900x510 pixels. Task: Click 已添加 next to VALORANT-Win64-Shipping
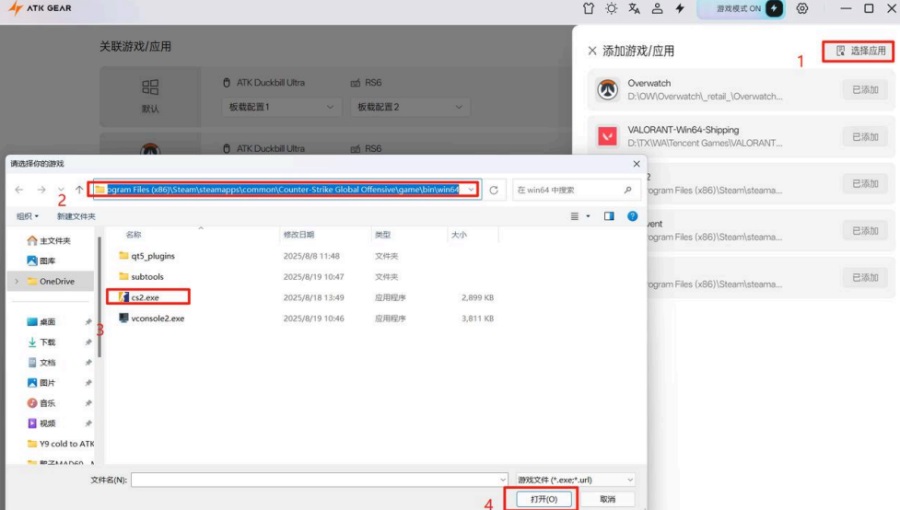click(x=865, y=137)
